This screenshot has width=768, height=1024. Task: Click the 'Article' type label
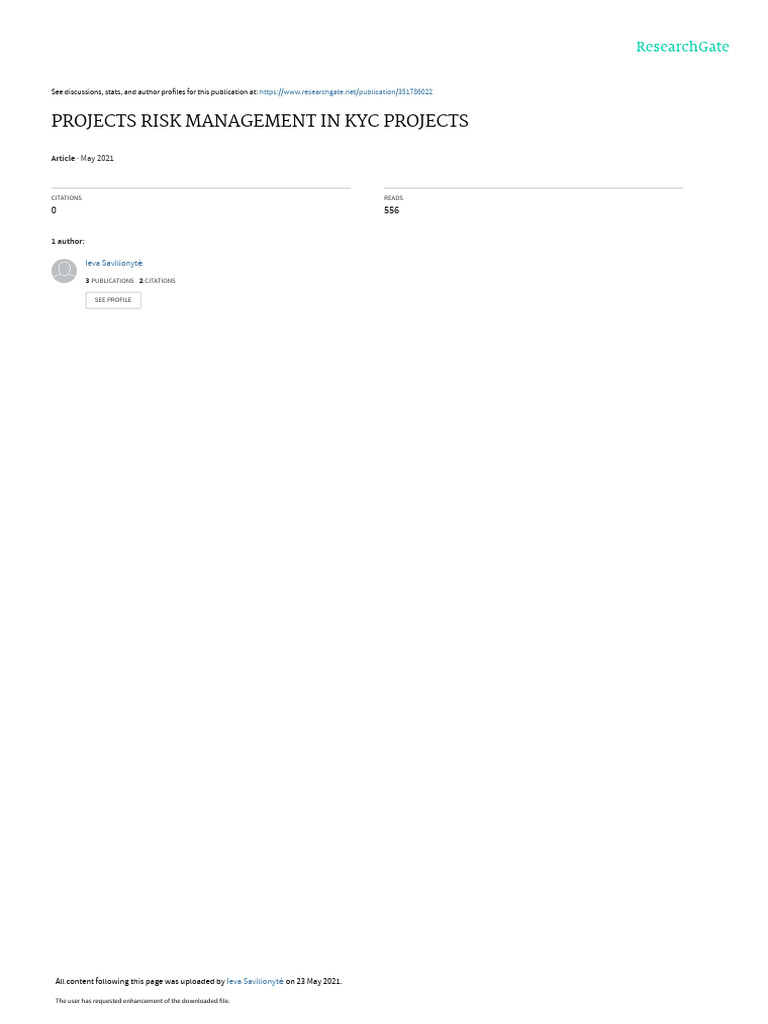(x=63, y=158)
